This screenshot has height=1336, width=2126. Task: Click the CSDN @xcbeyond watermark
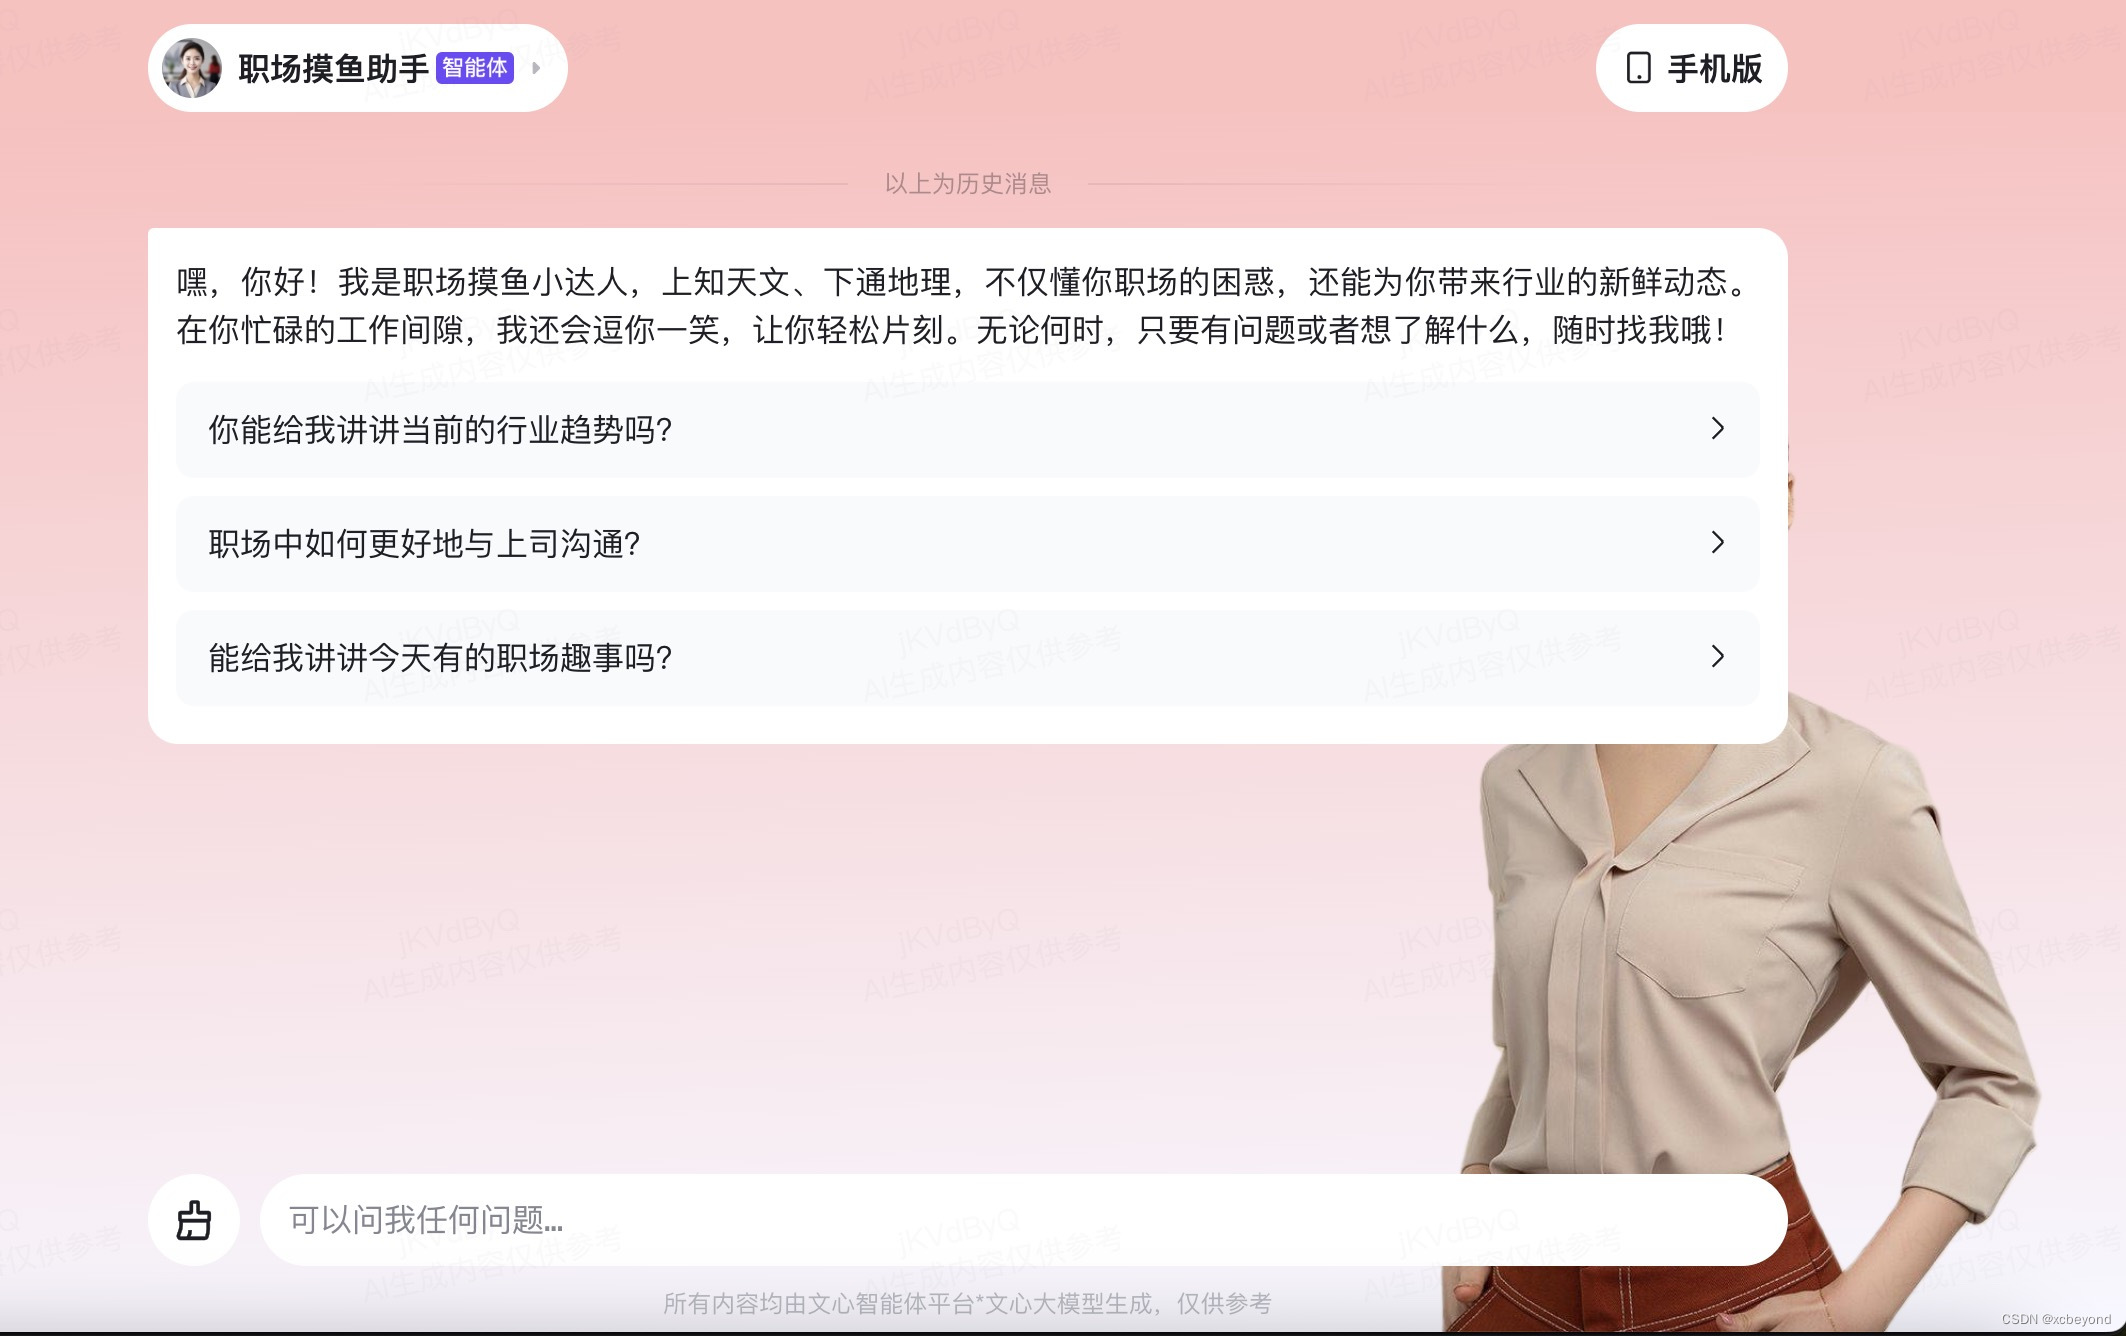click(x=2055, y=1320)
